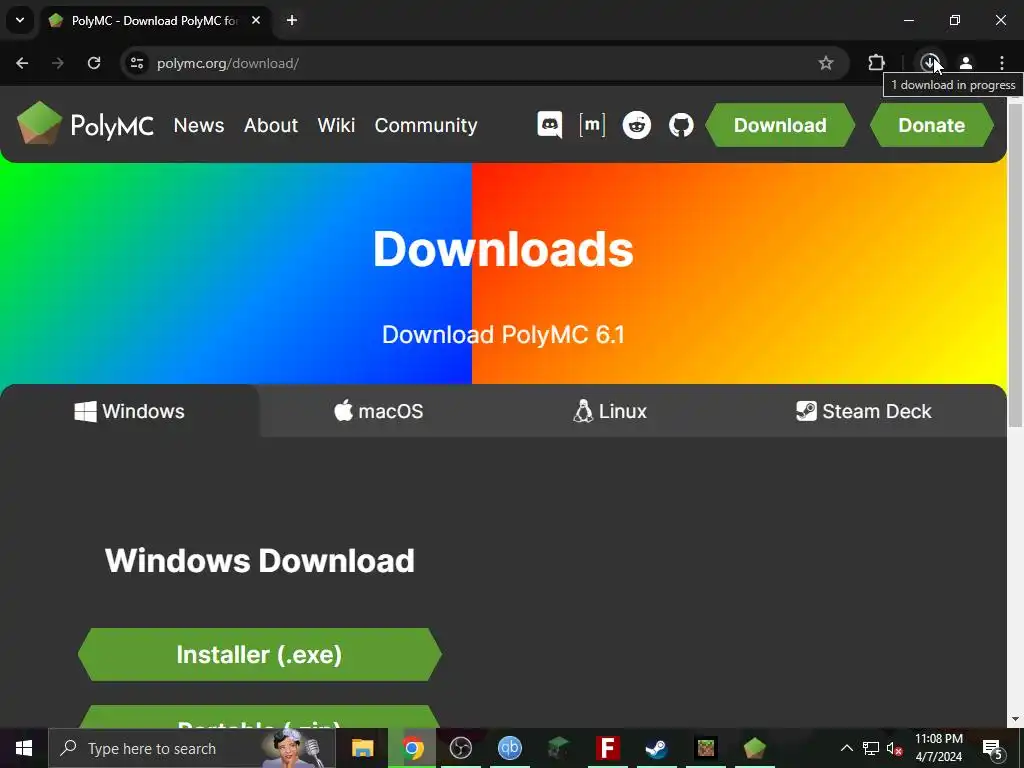This screenshot has height=768, width=1024.
Task: Open network tray icon
Action: [871, 748]
